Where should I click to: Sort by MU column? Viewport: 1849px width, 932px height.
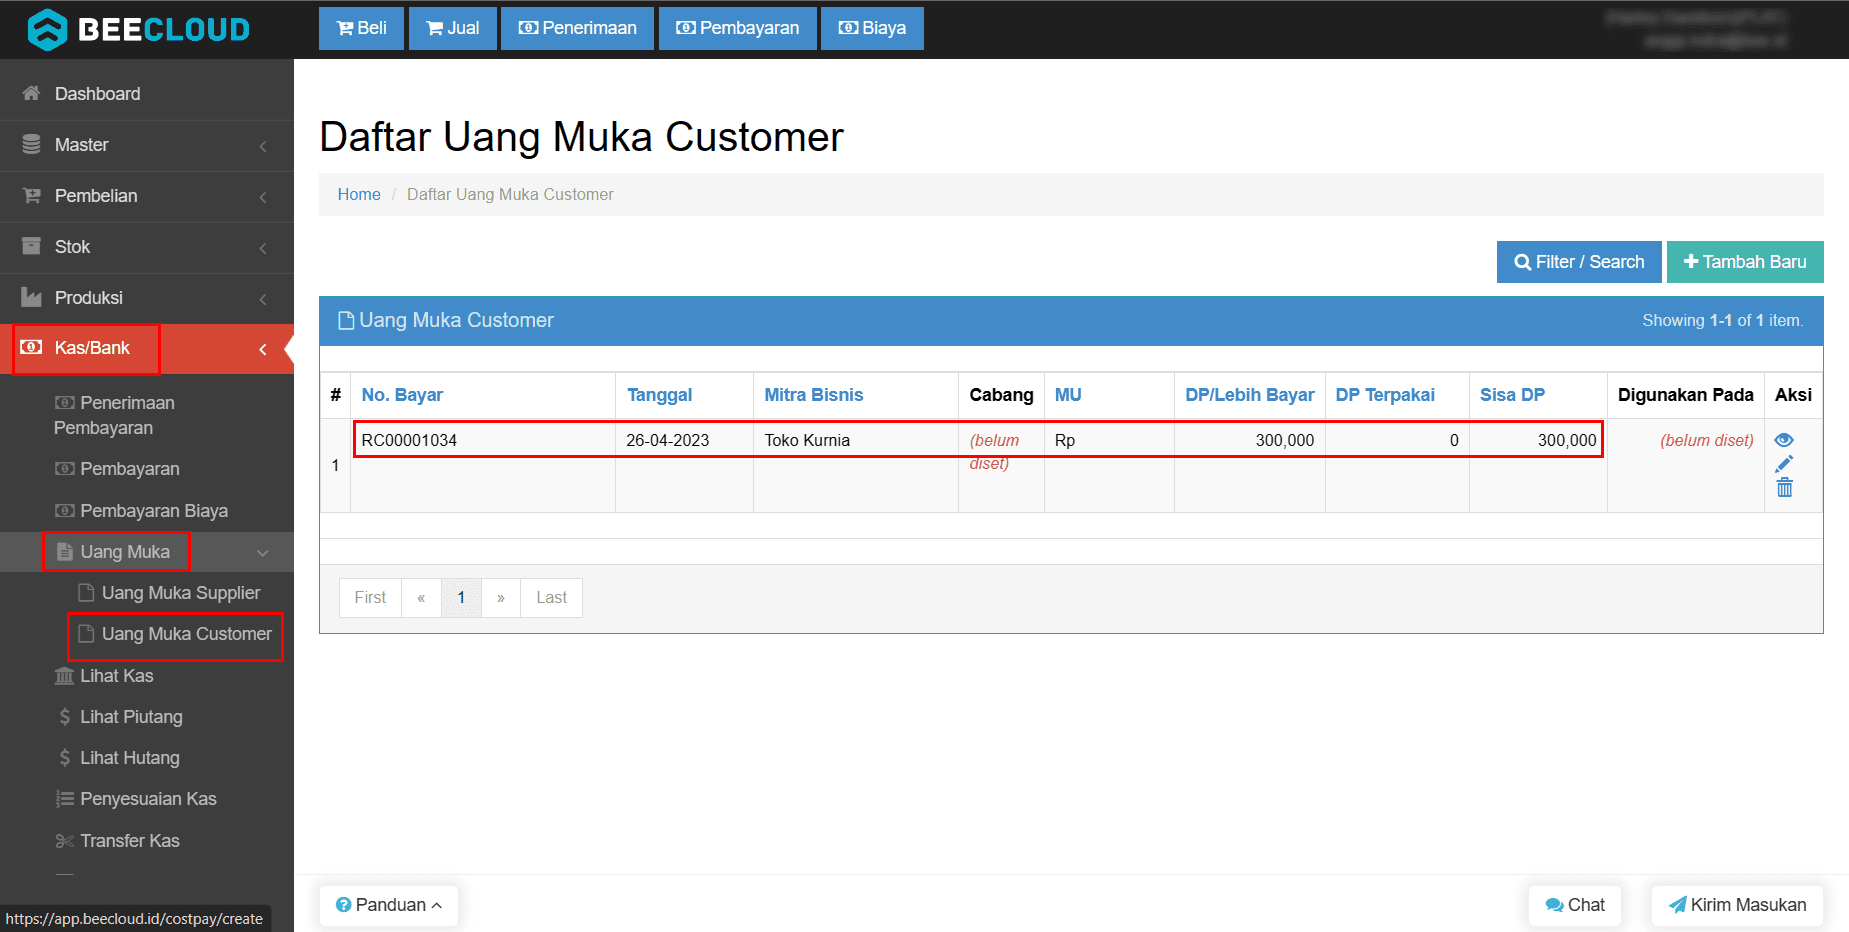click(1068, 395)
